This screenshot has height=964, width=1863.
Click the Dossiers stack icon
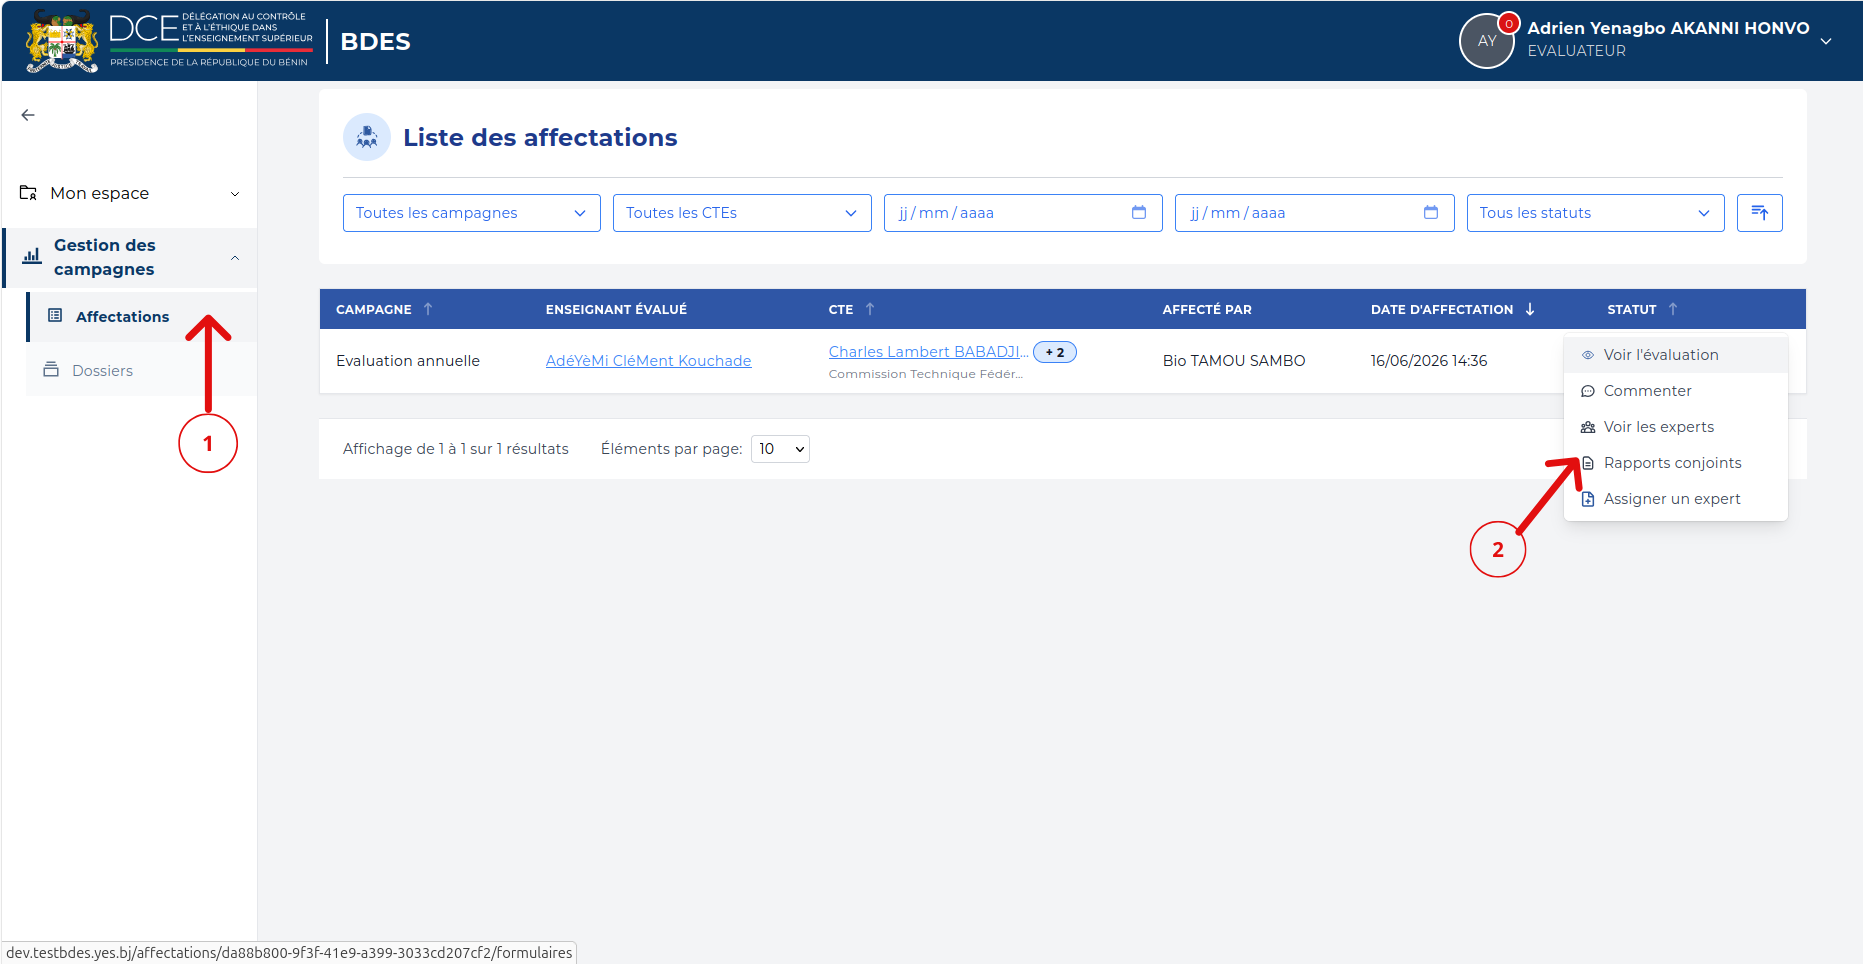pos(51,370)
